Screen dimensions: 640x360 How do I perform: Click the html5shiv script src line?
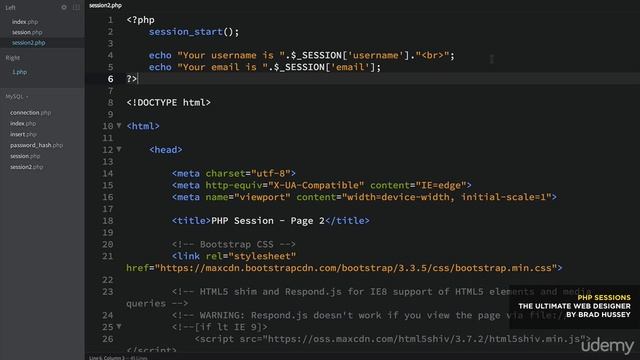click(393, 339)
